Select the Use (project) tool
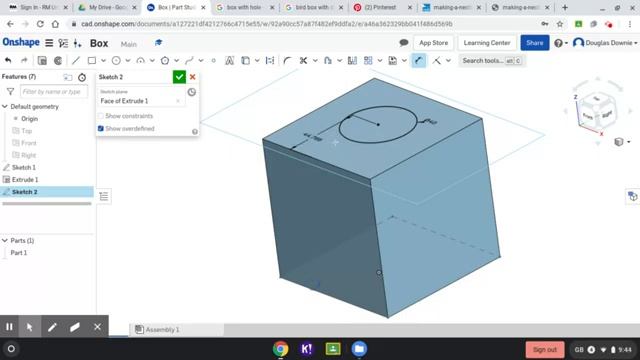Image resolution: width=640 pixels, height=360 pixels. click(245, 60)
